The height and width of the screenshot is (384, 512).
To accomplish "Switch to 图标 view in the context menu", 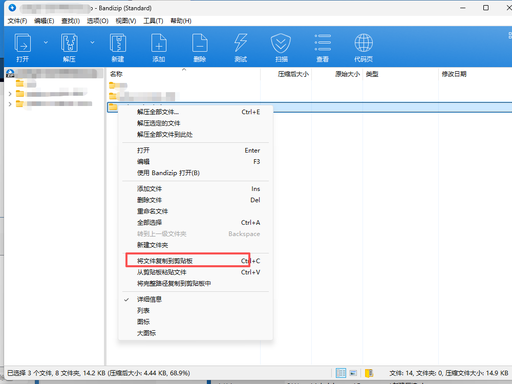I will (x=196, y=322).
